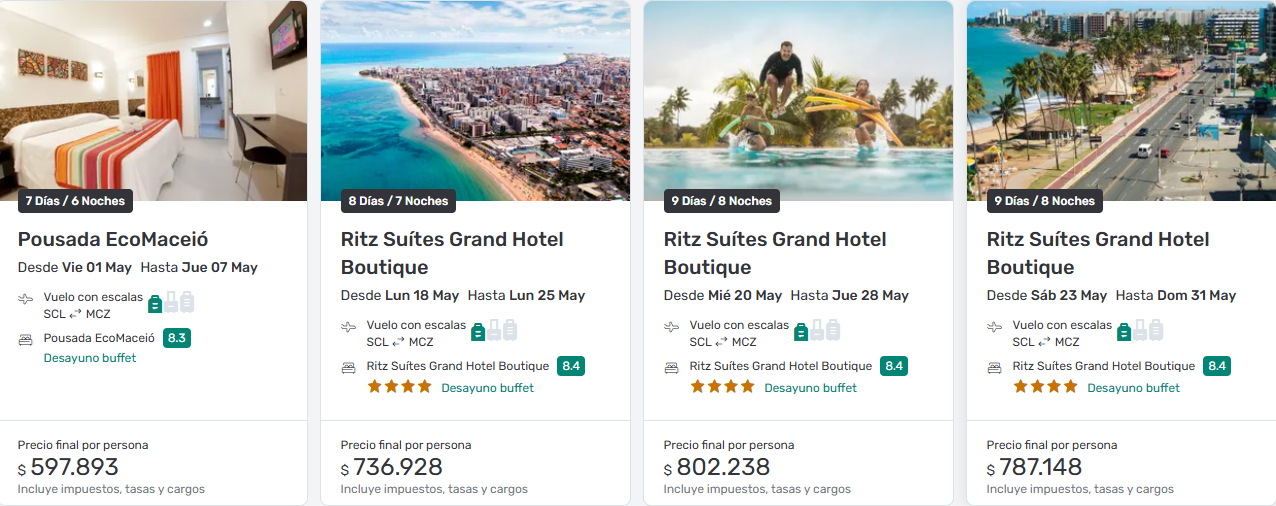The image size is (1276, 506).
Task: Select the 7 Días / 6 Noches badge
Action: [x=75, y=201]
